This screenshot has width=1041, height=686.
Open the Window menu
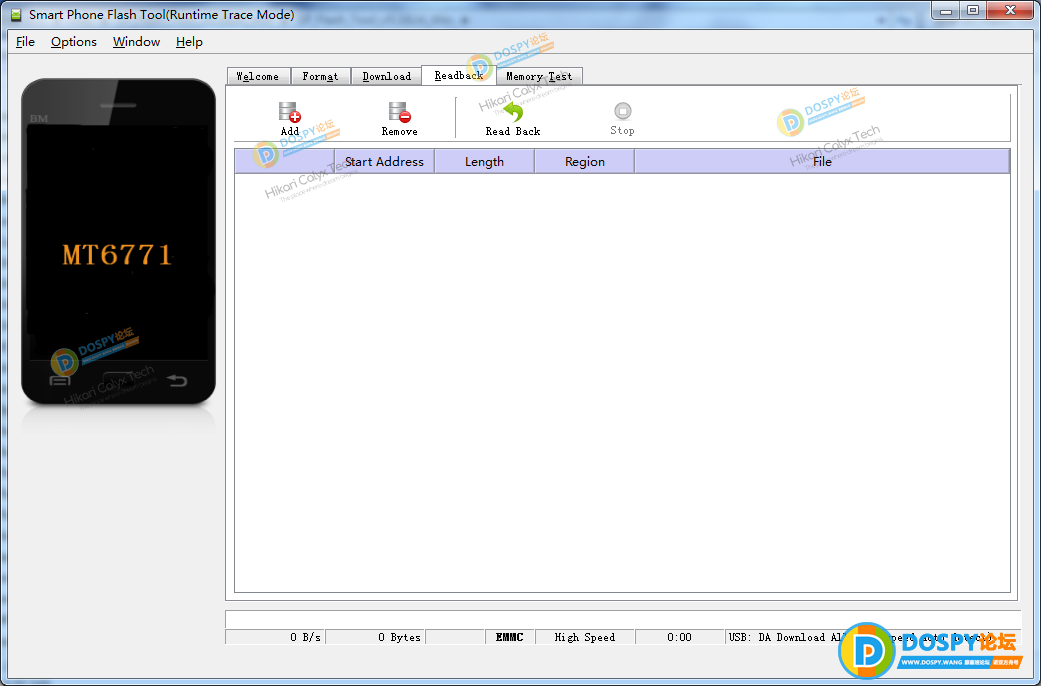click(136, 42)
